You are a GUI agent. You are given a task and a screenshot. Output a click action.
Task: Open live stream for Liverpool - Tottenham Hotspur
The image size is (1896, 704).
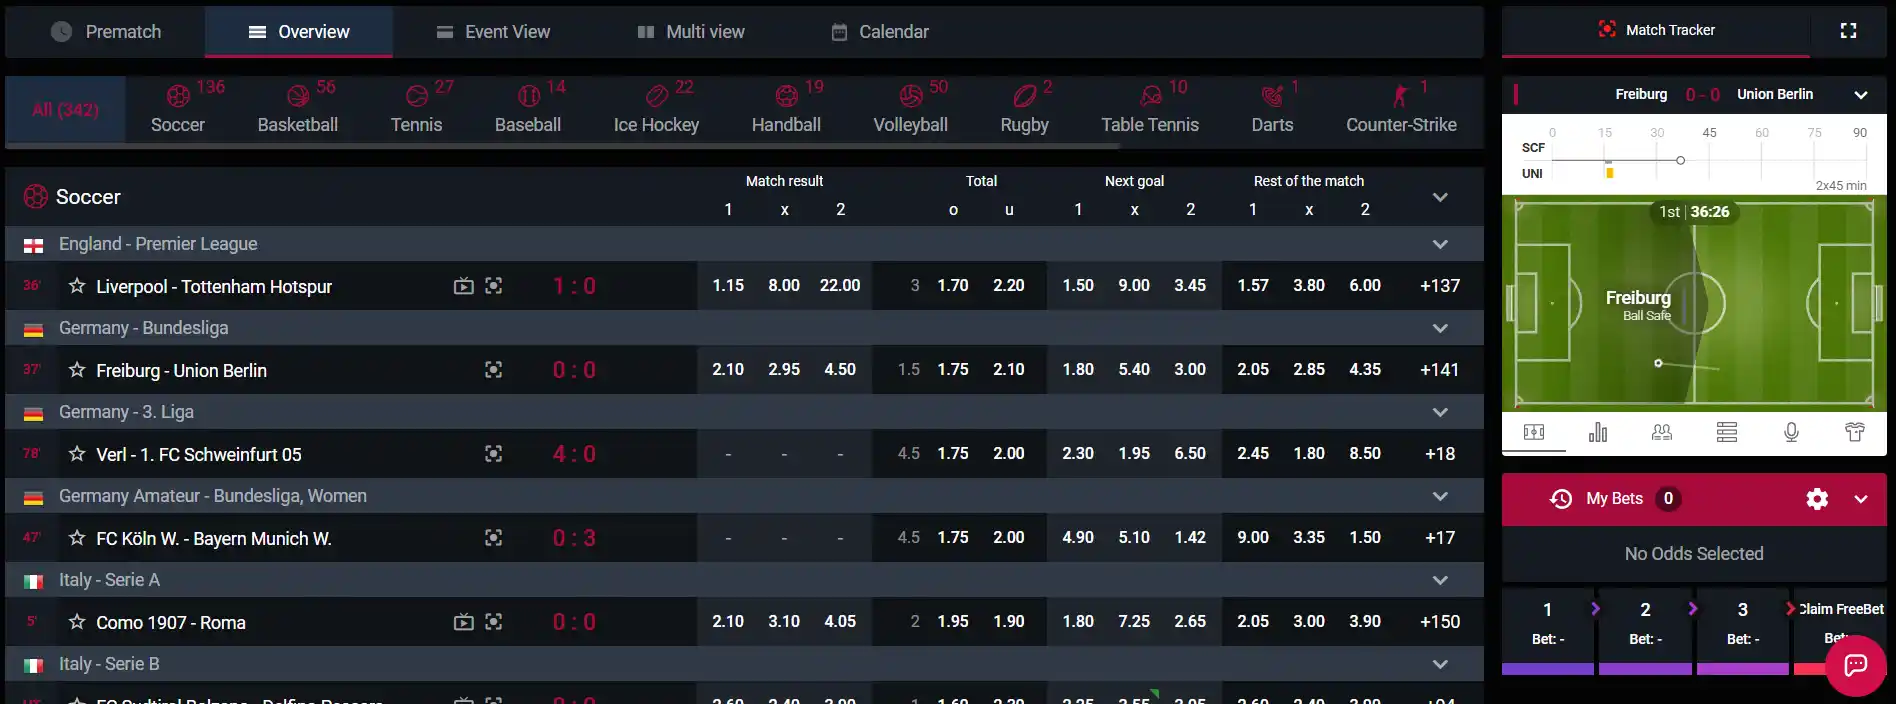click(463, 286)
